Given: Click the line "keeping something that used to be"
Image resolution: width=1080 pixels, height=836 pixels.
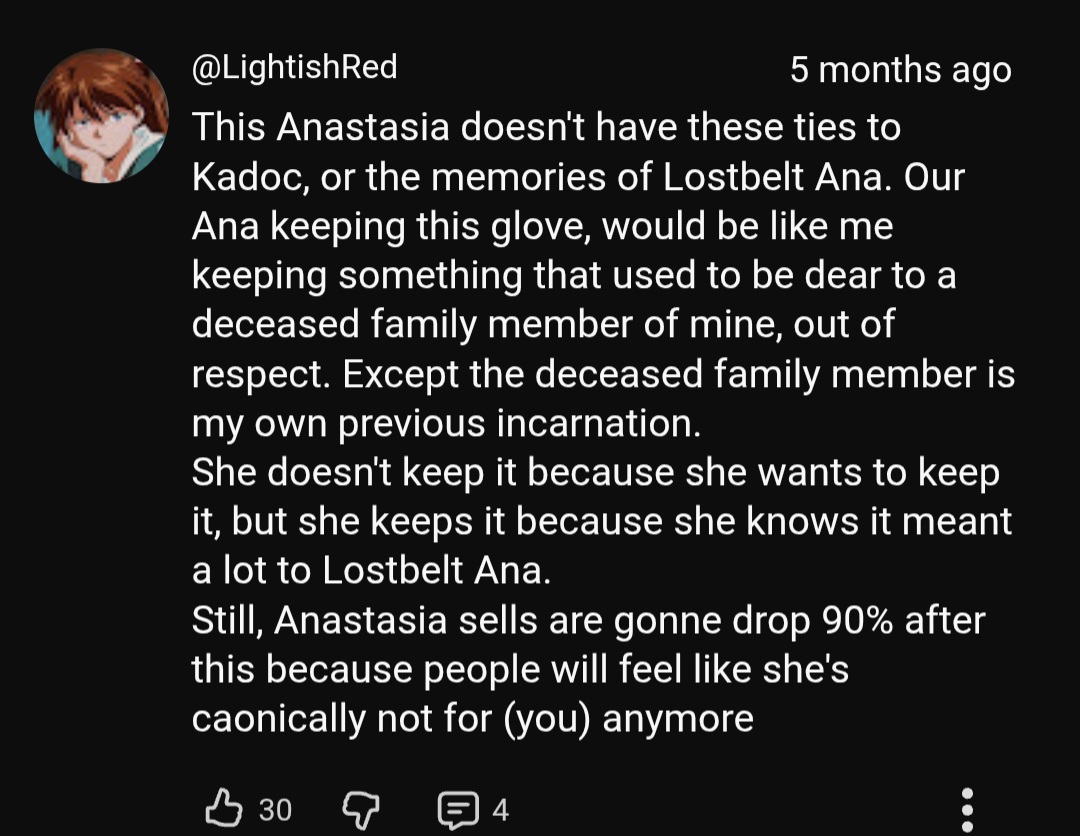Looking at the screenshot, I should [x=573, y=276].
